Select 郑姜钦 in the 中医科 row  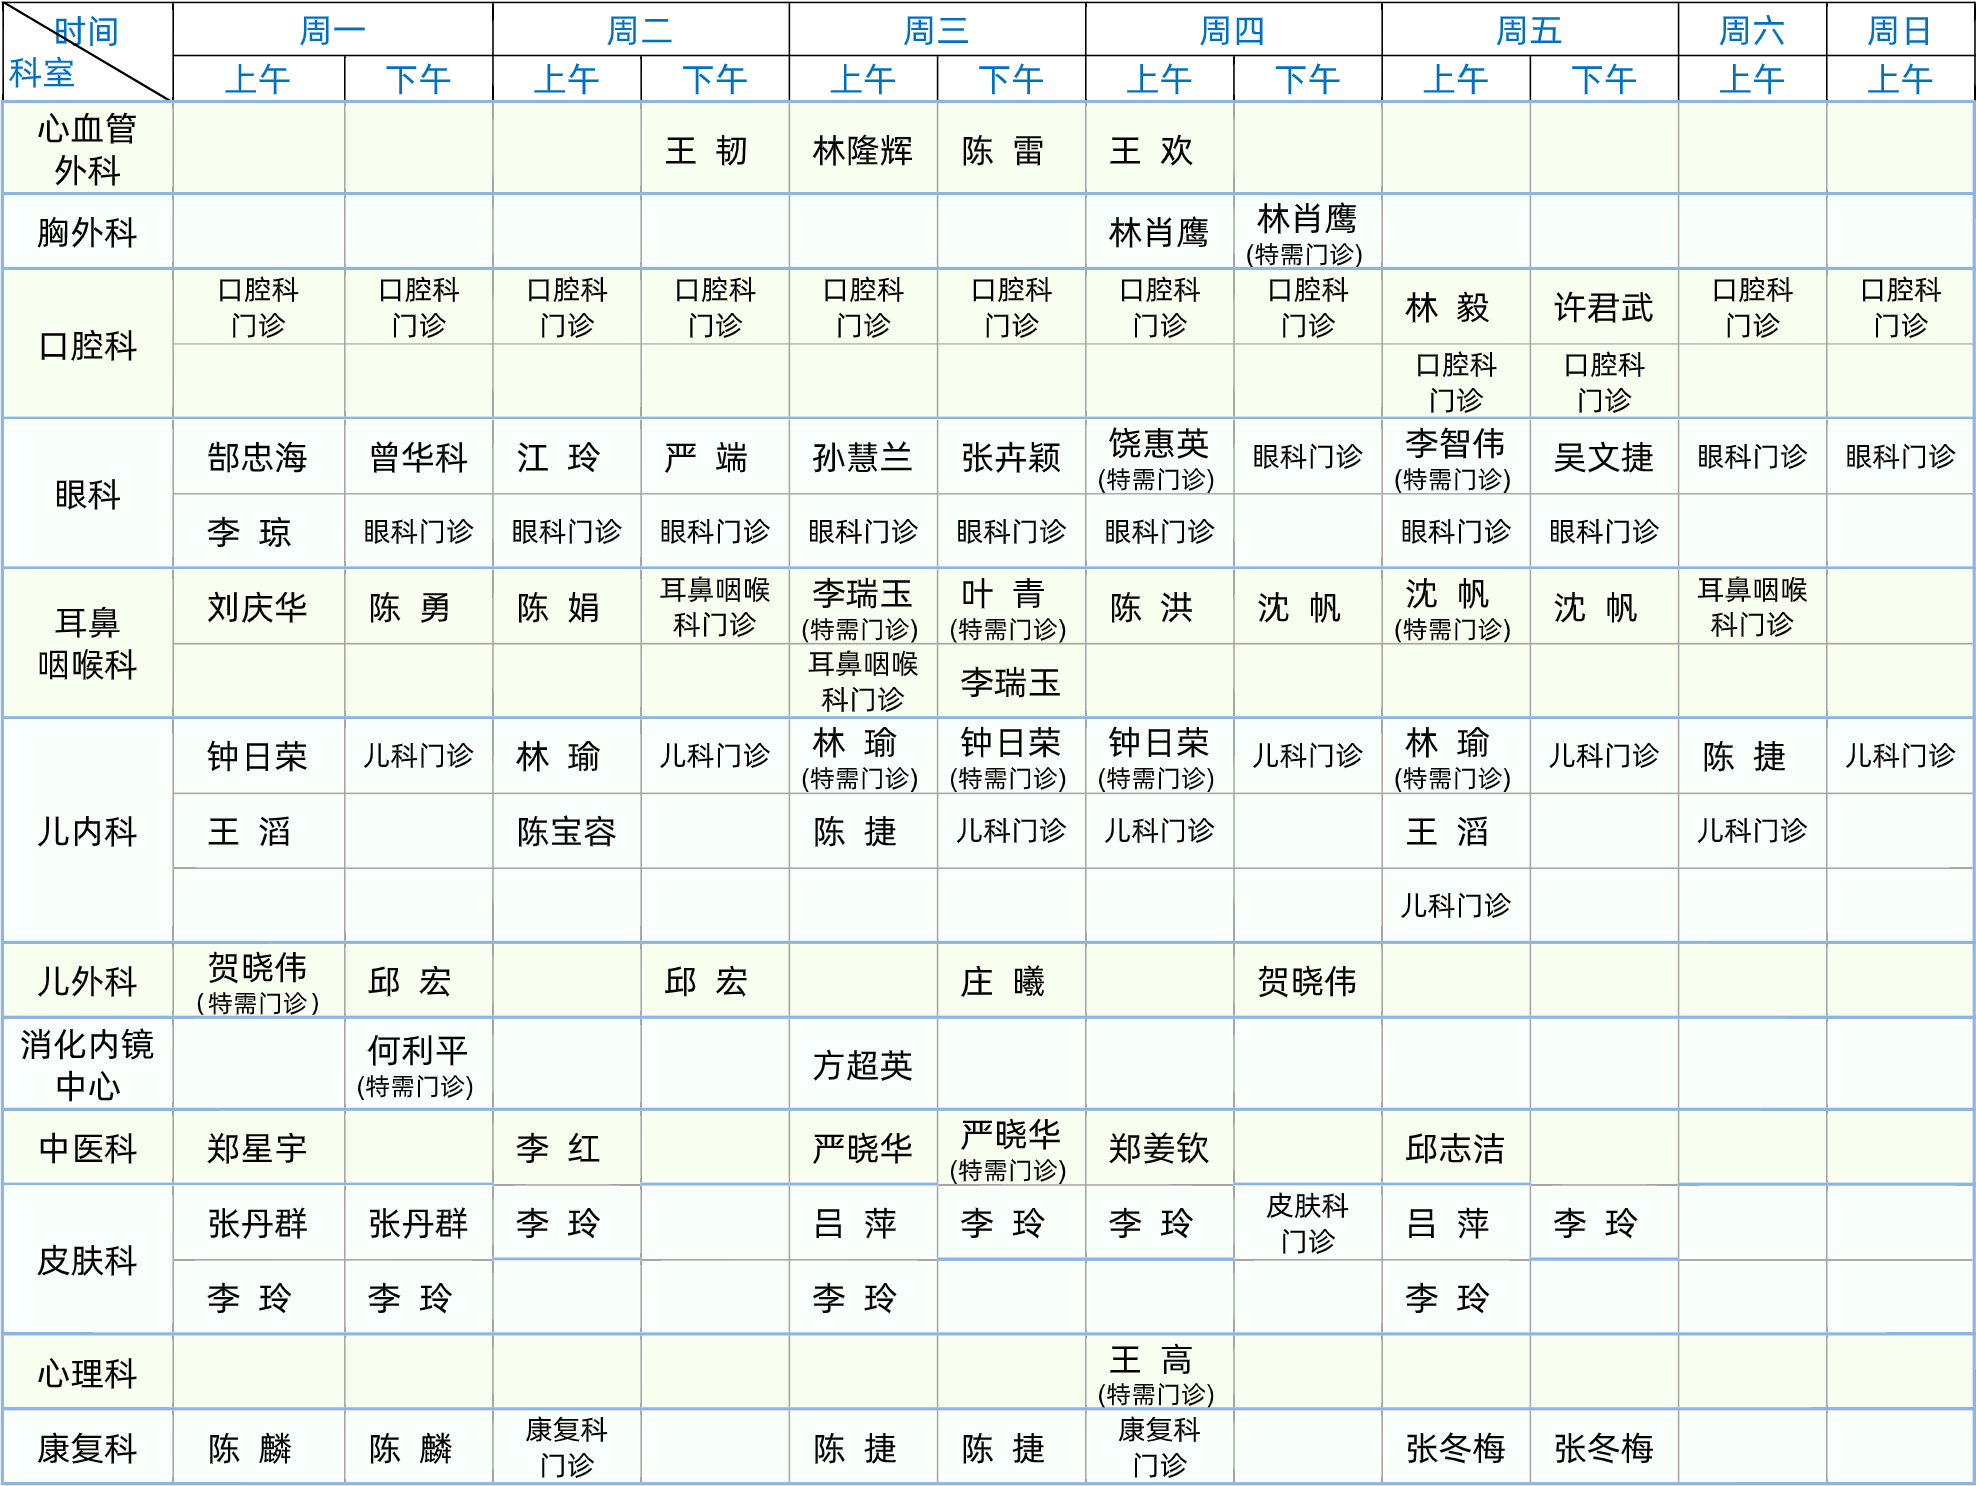1158,1148
